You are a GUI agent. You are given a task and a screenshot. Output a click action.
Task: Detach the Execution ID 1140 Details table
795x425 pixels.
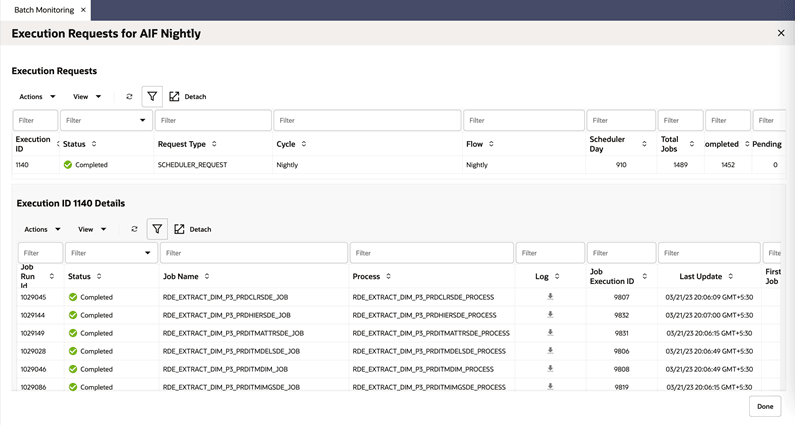point(193,229)
